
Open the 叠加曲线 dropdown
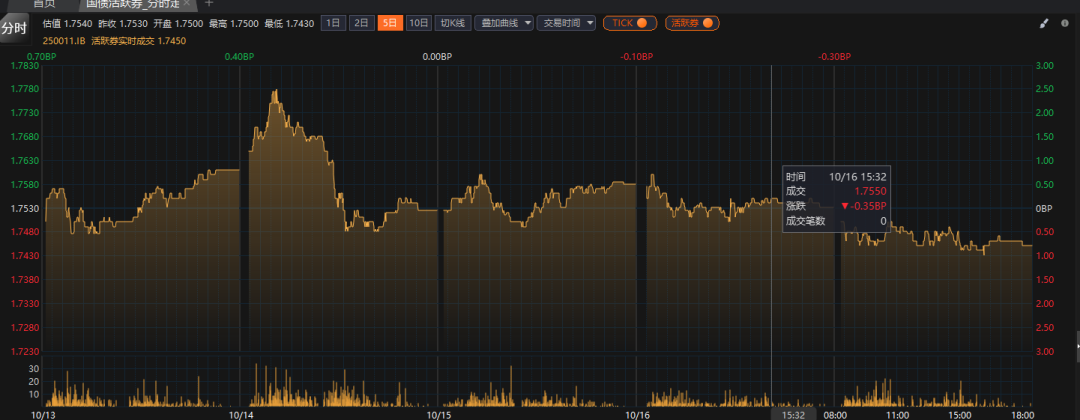coord(505,22)
